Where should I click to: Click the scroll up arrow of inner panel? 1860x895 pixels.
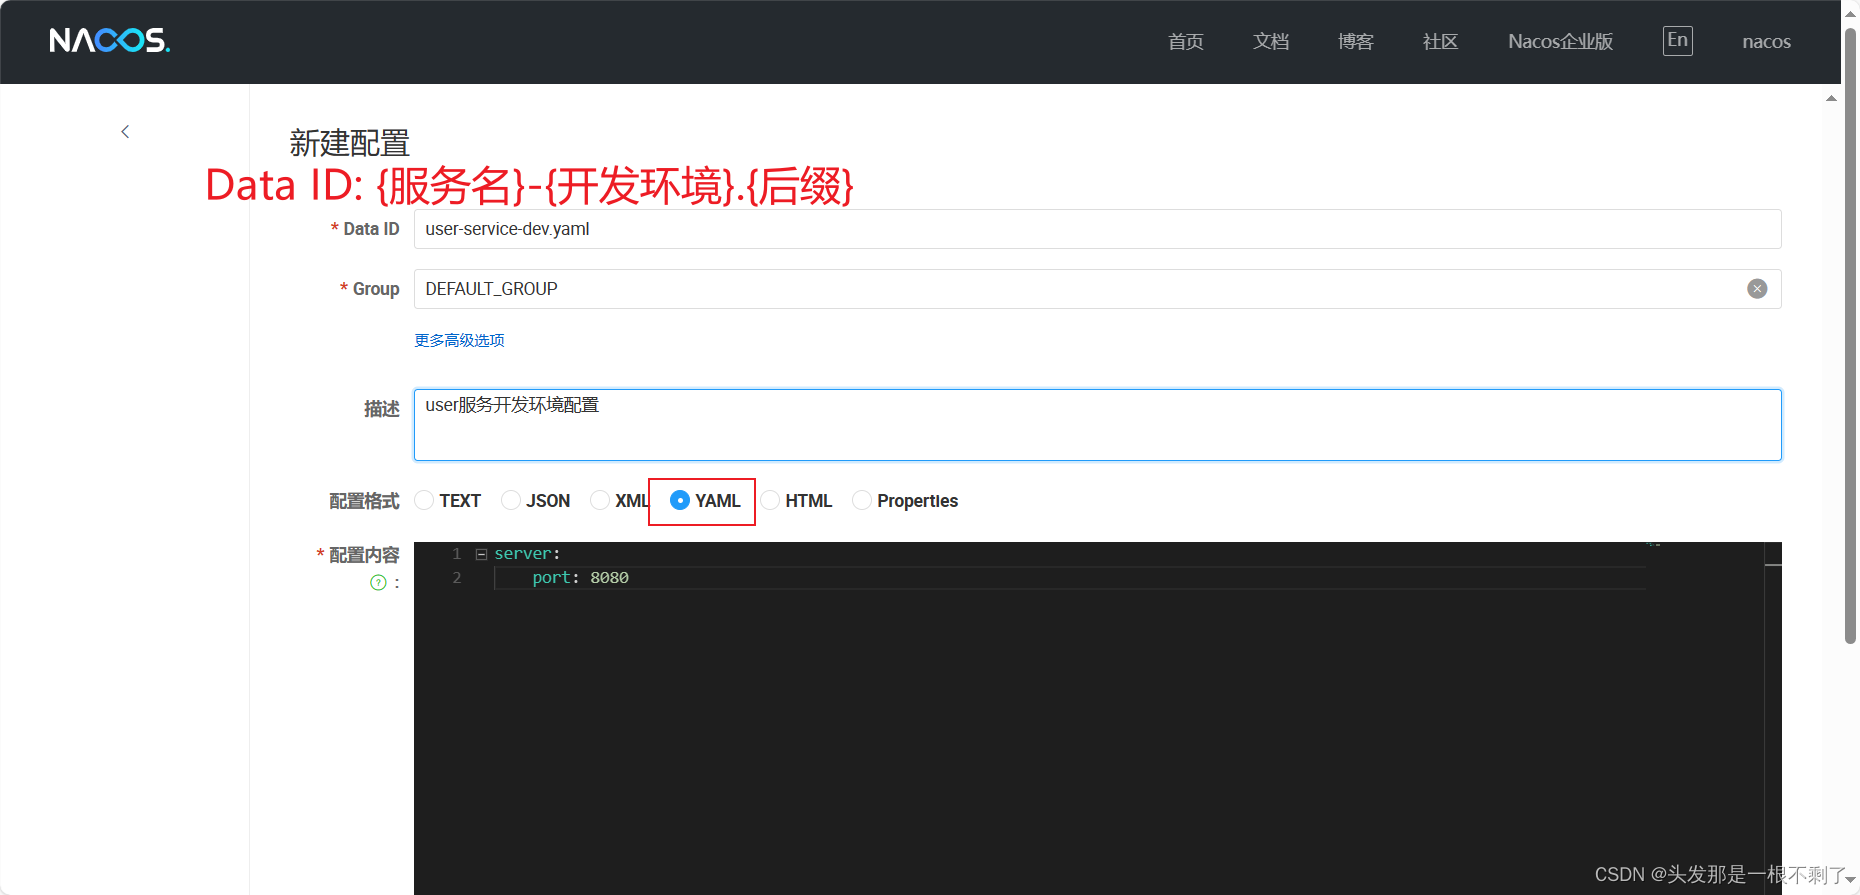pos(1831,98)
